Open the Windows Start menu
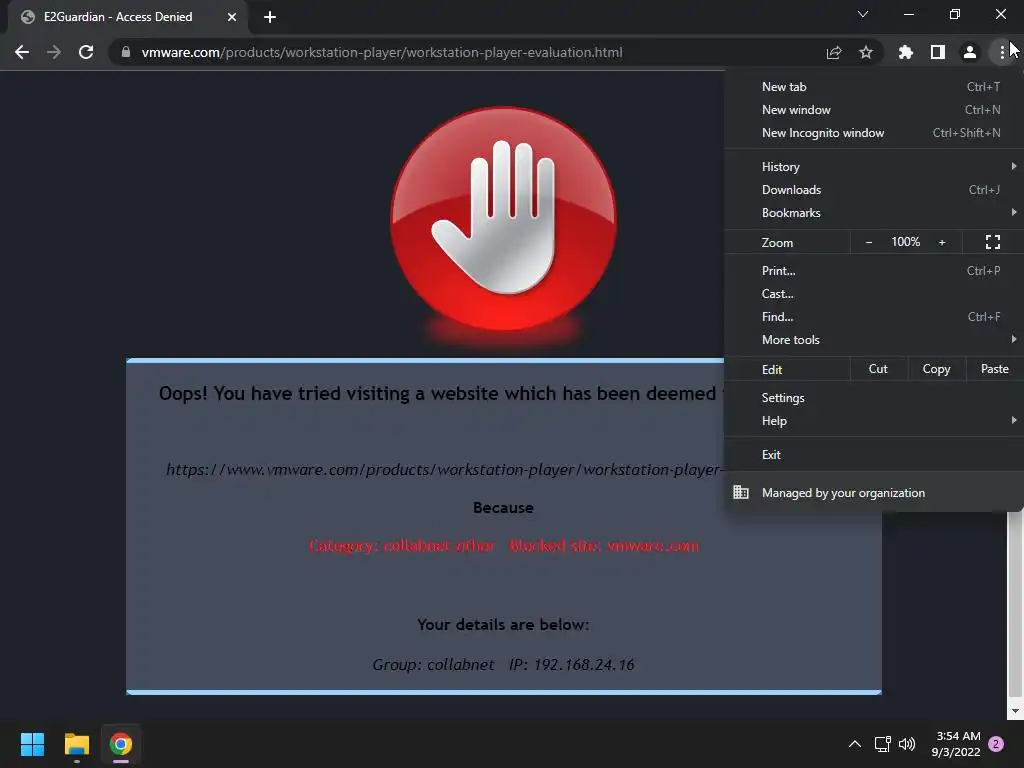1024x768 pixels. [32, 744]
